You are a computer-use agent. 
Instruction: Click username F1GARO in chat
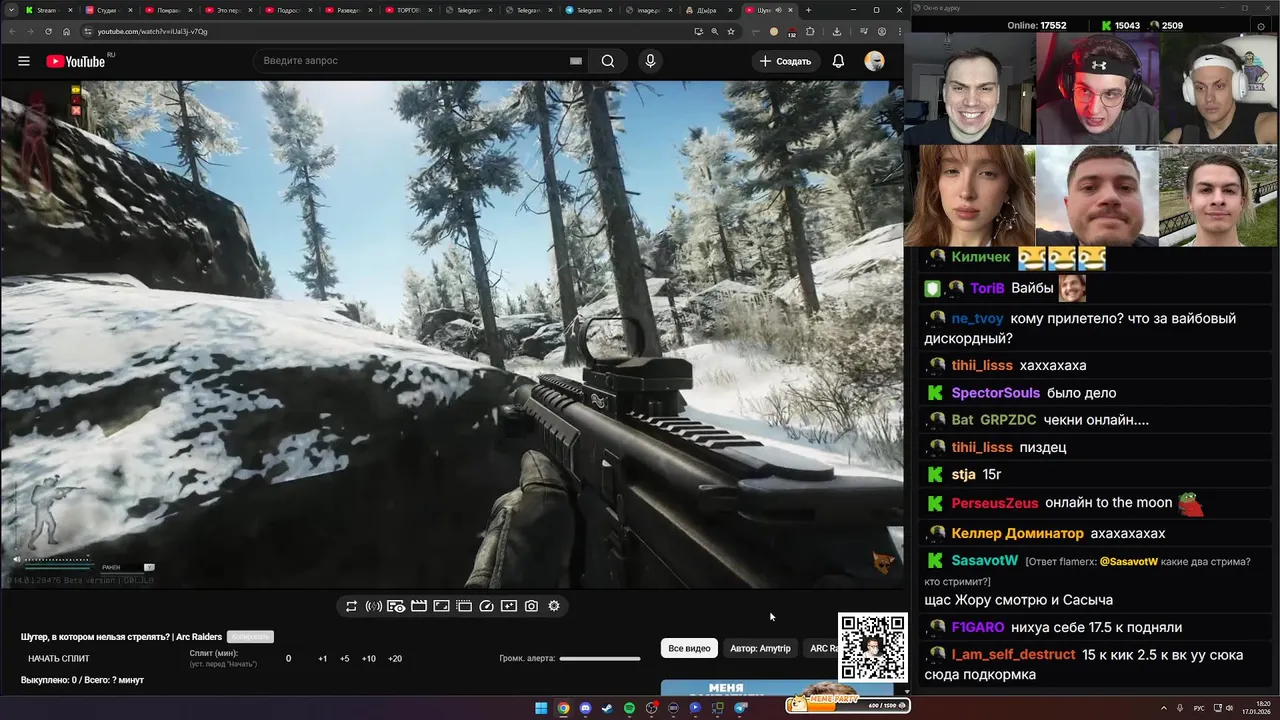coord(978,628)
